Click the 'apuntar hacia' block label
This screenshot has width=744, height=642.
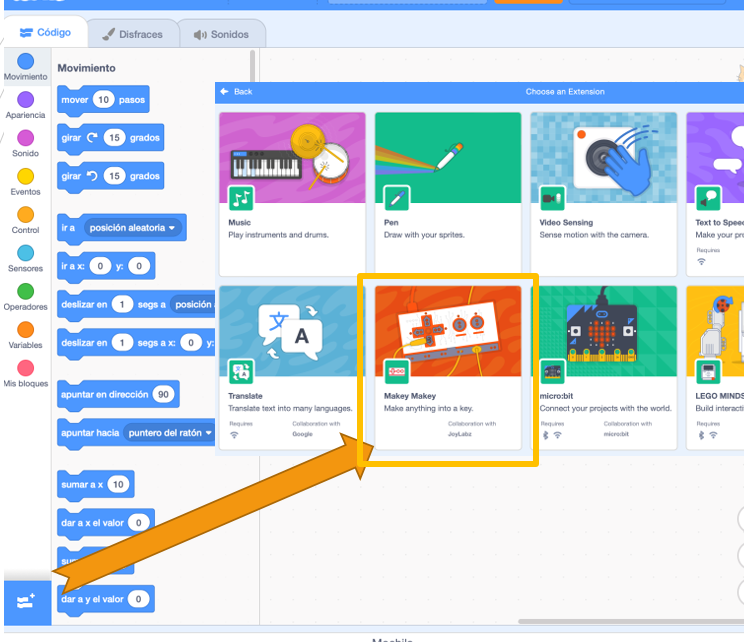pos(90,433)
